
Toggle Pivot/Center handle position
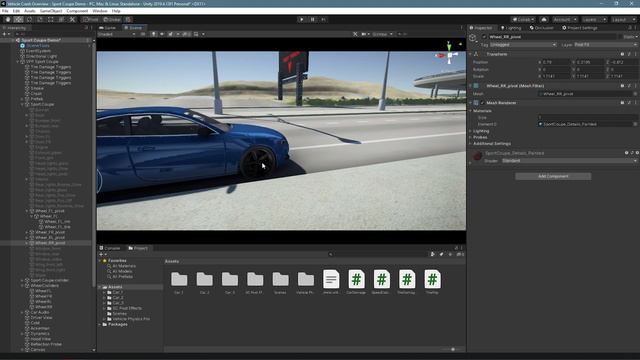coord(91,19)
